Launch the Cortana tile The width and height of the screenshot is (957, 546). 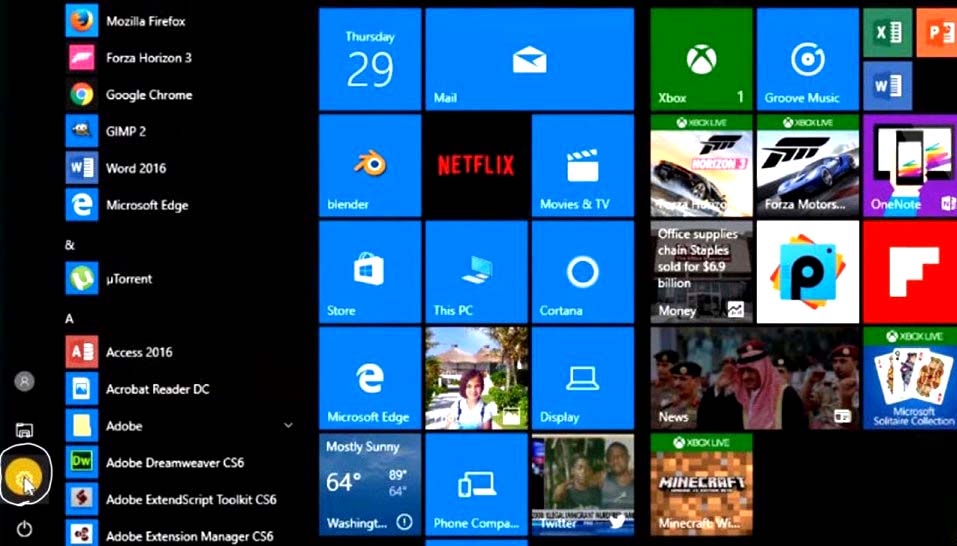(583, 272)
